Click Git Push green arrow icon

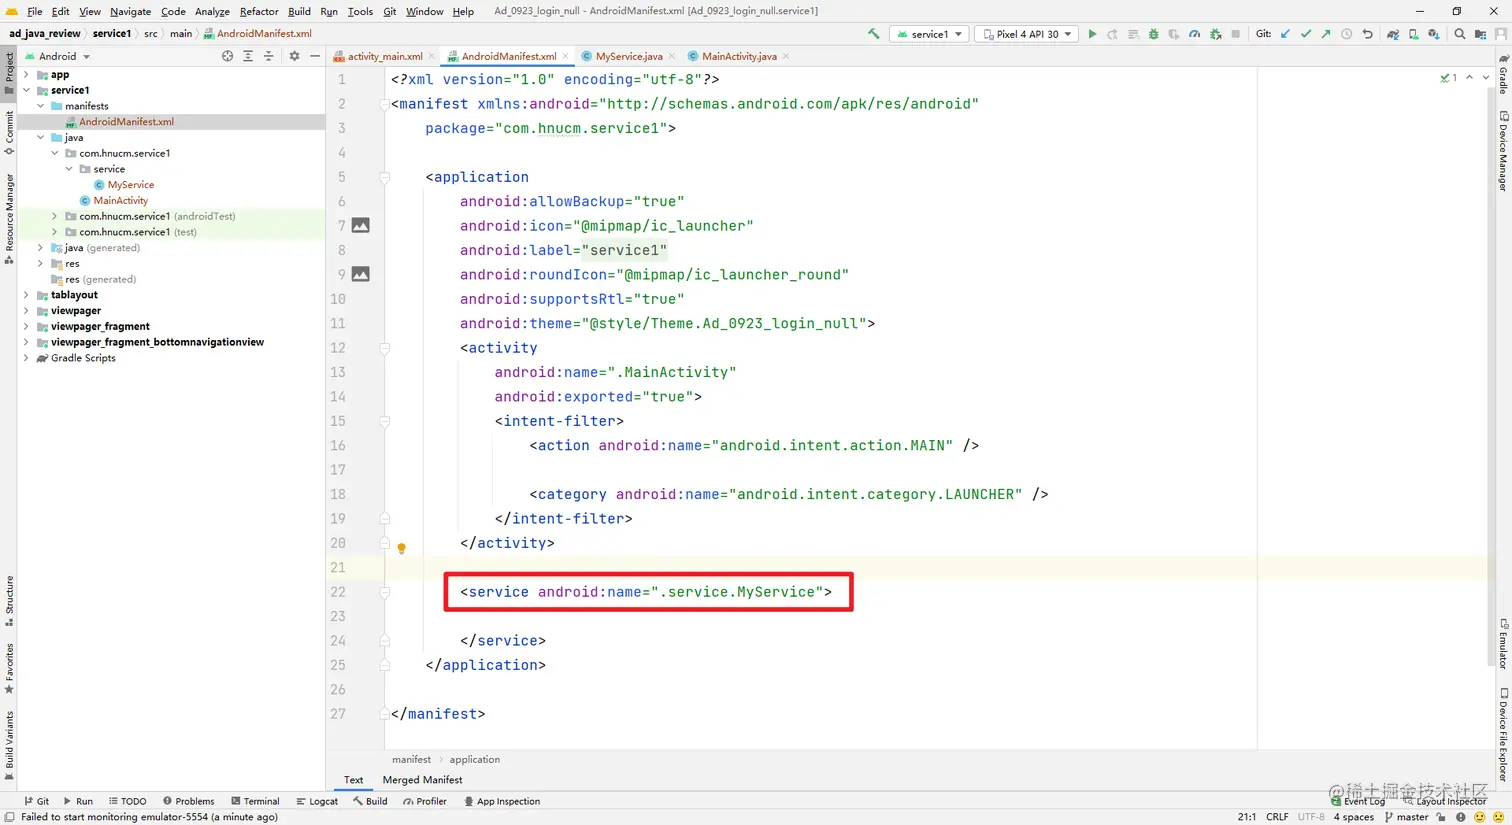(1326, 34)
